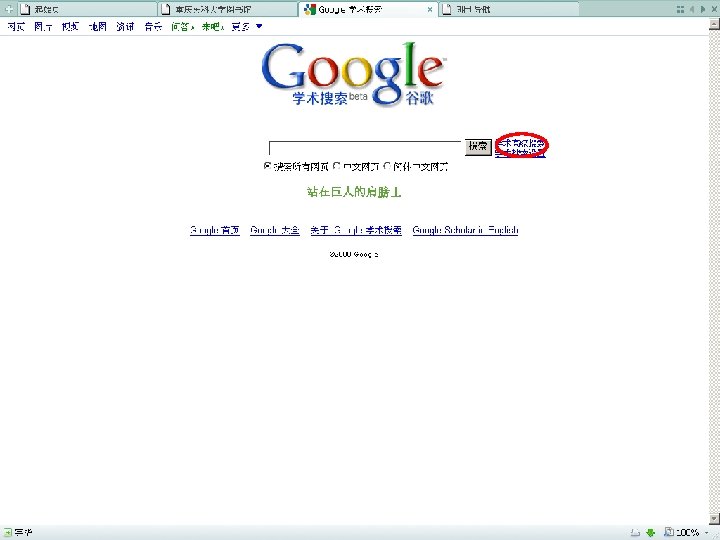
Task: Open a new tab with the plus icon
Action: coord(8,9)
